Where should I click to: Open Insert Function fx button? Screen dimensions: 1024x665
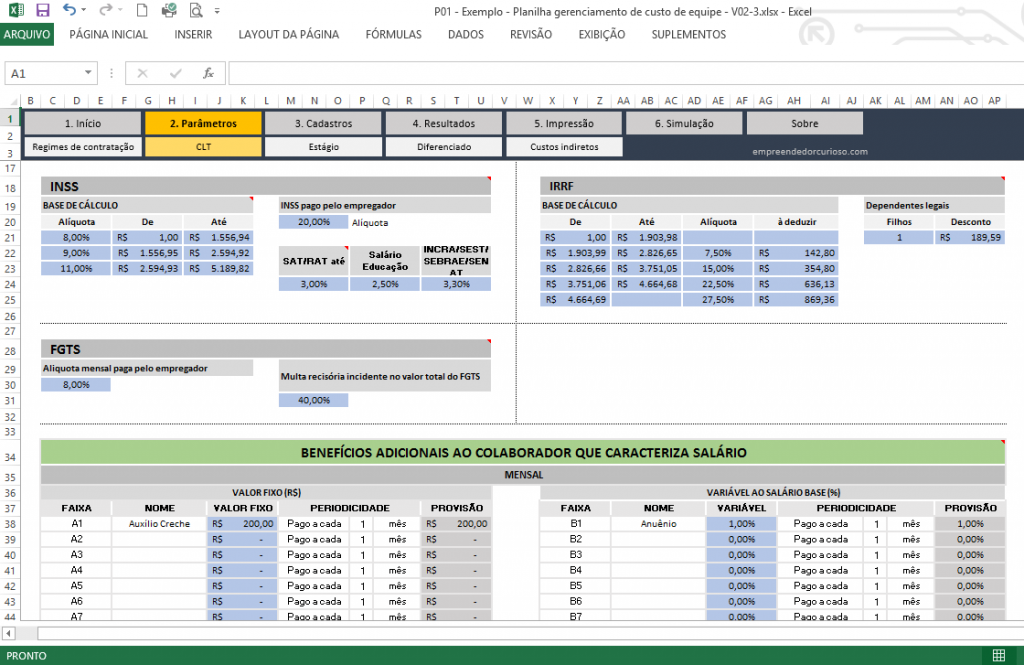click(x=208, y=73)
